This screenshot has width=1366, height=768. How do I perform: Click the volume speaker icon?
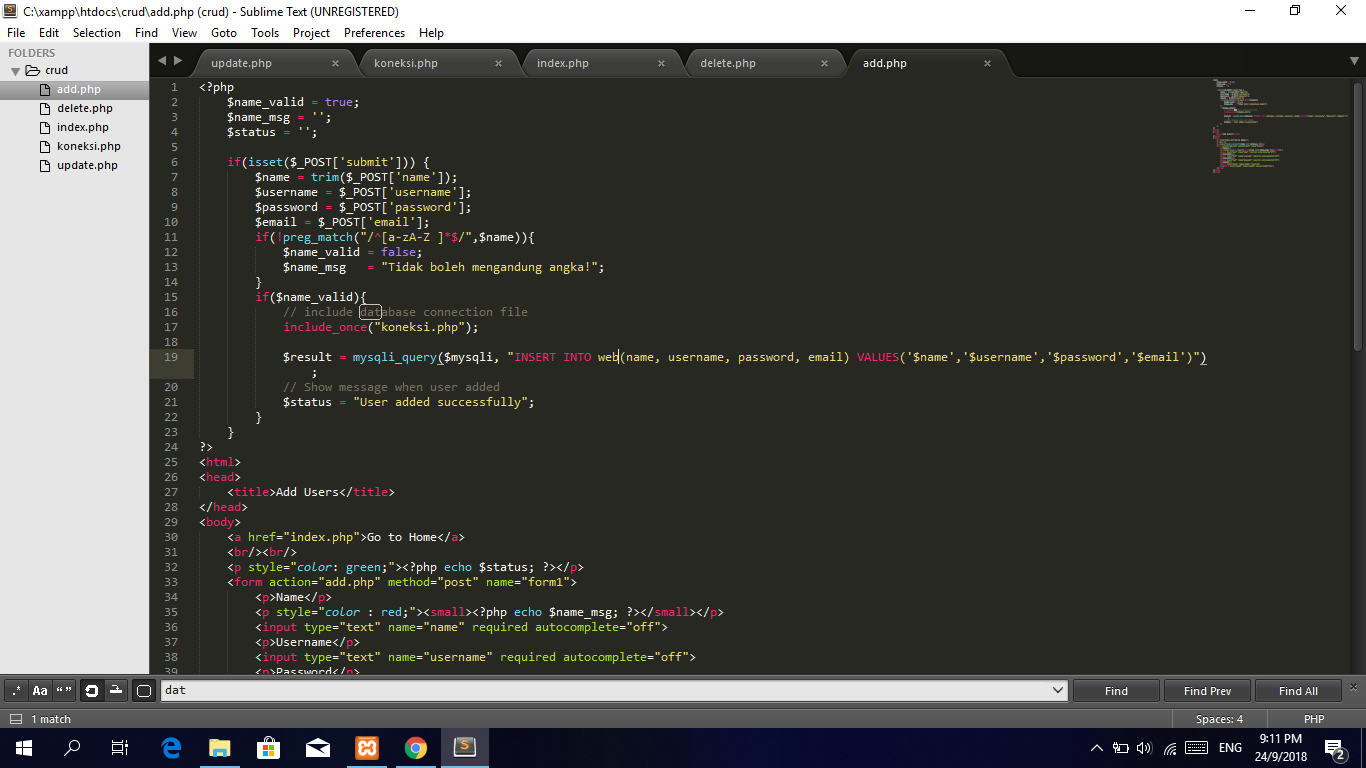coord(1145,748)
